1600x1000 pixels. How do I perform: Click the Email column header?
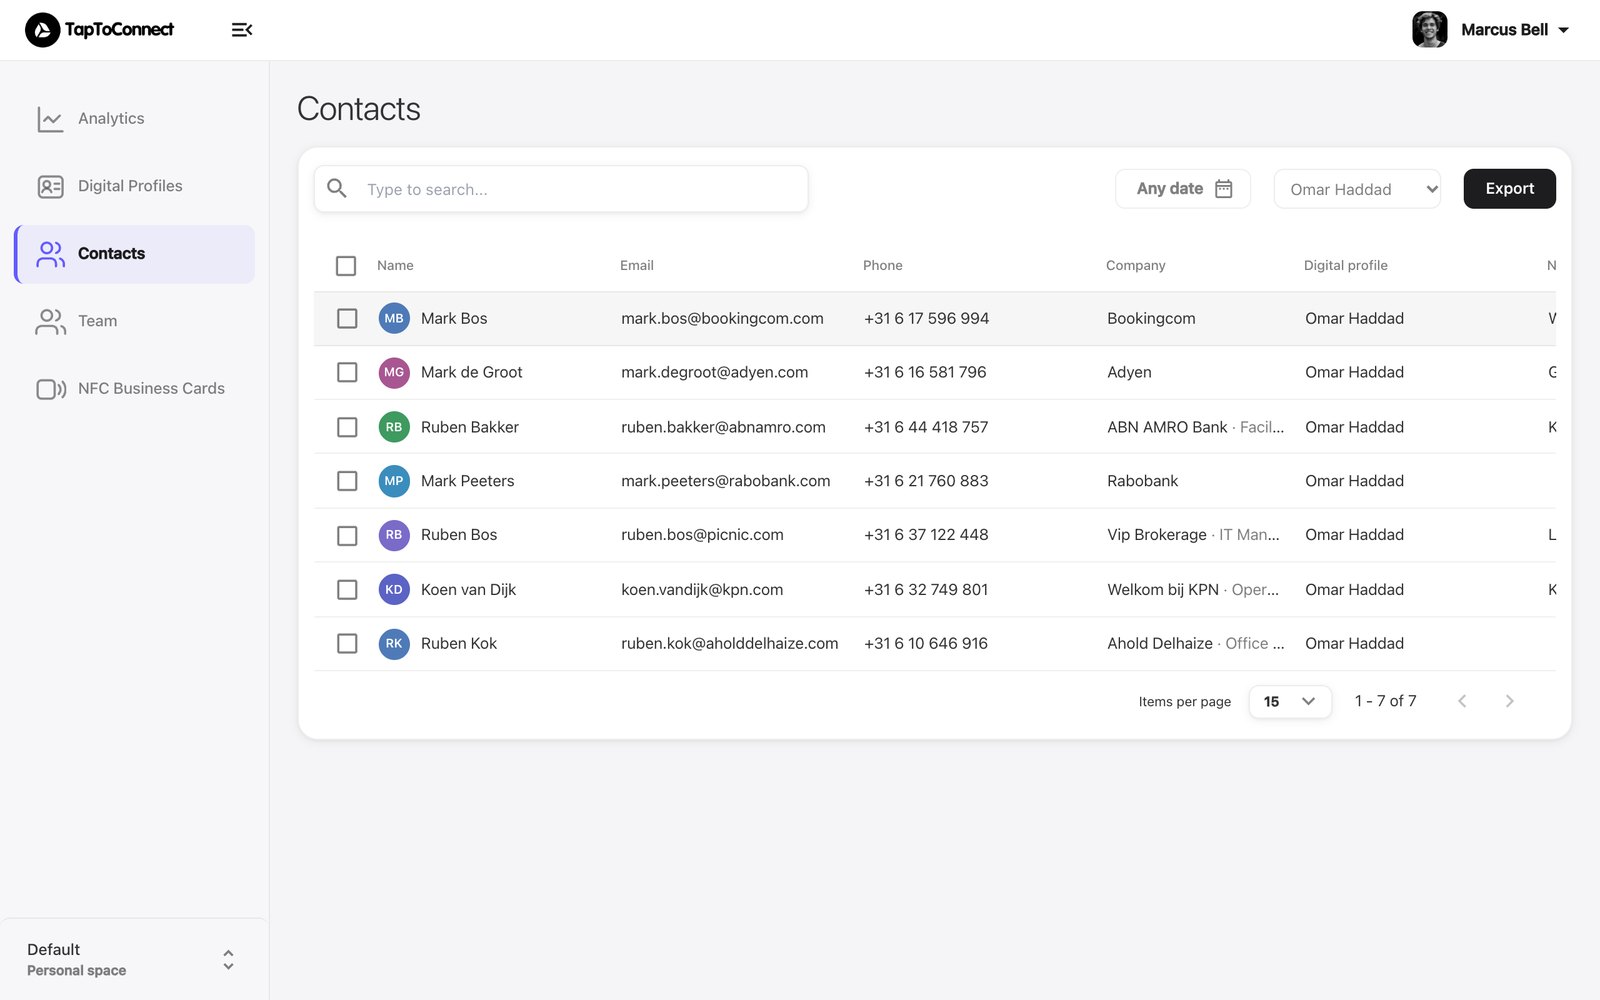pyautogui.click(x=637, y=266)
